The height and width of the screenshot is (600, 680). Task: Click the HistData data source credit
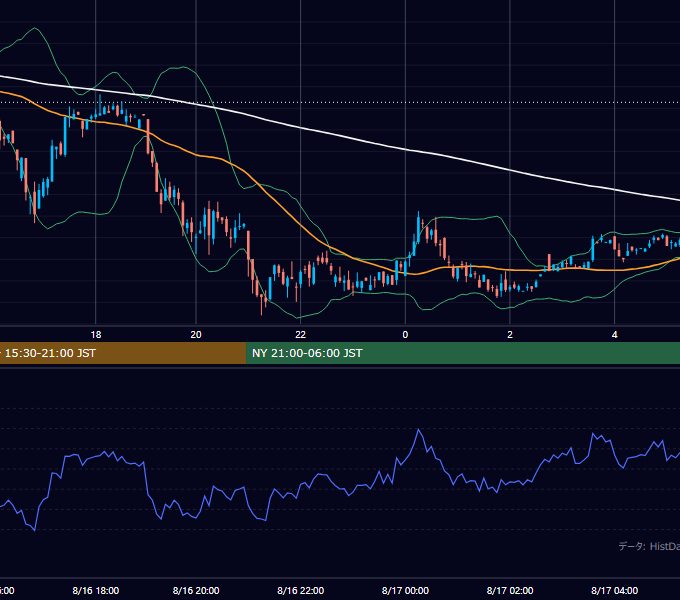(x=649, y=546)
